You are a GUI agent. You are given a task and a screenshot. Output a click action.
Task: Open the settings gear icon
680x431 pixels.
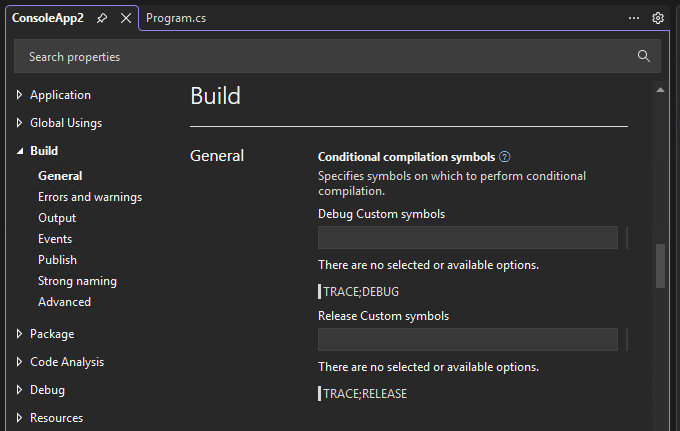point(658,18)
